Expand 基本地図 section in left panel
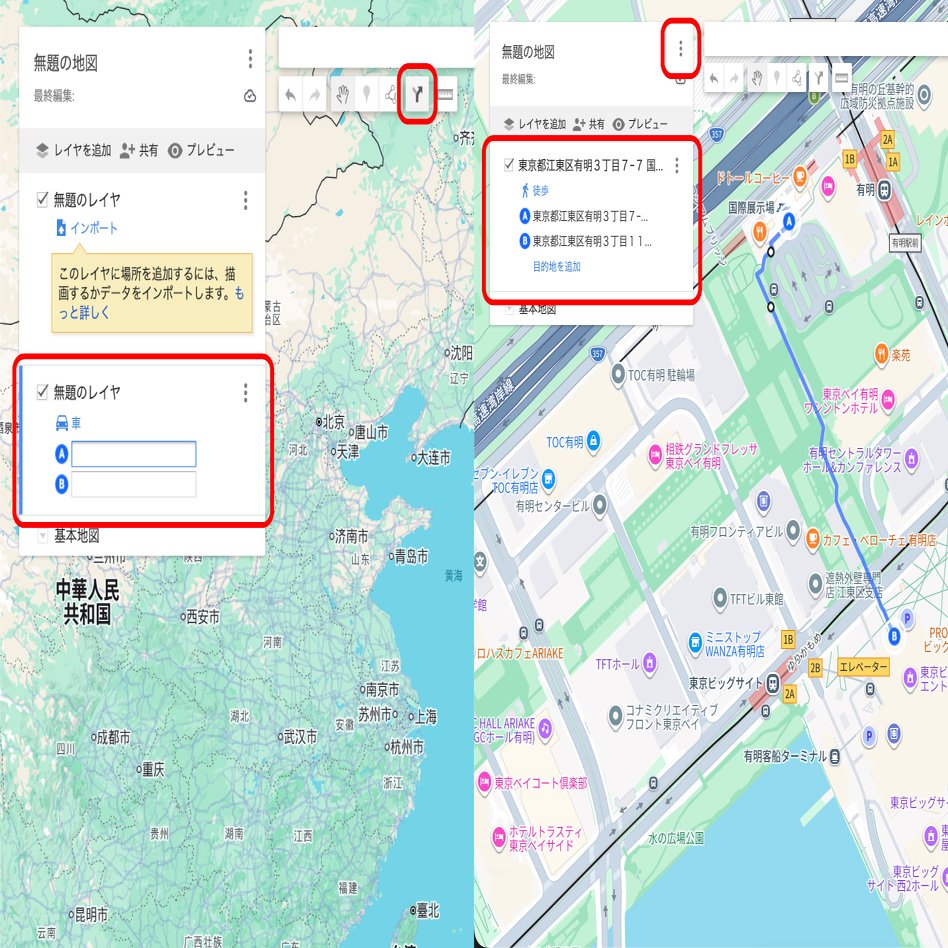Image resolution: width=948 pixels, height=948 pixels. coord(42,536)
